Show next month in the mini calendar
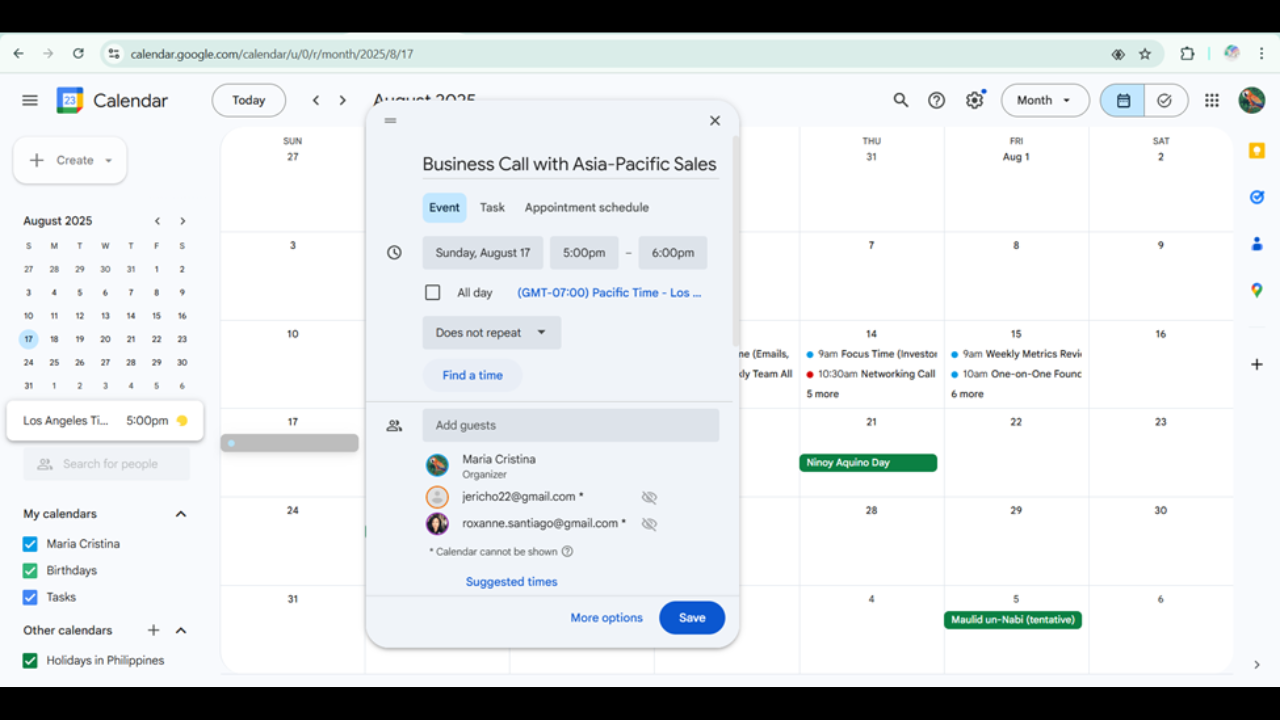 coord(183,221)
